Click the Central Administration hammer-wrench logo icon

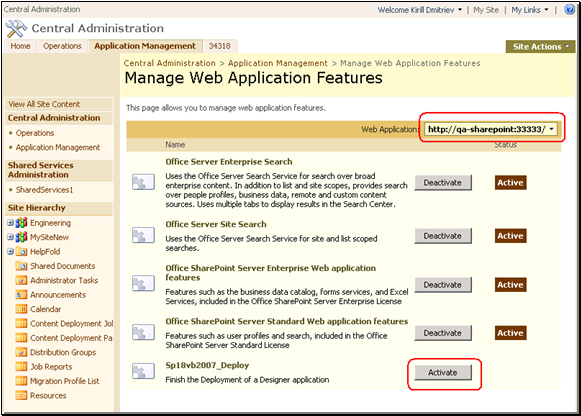click(16, 29)
